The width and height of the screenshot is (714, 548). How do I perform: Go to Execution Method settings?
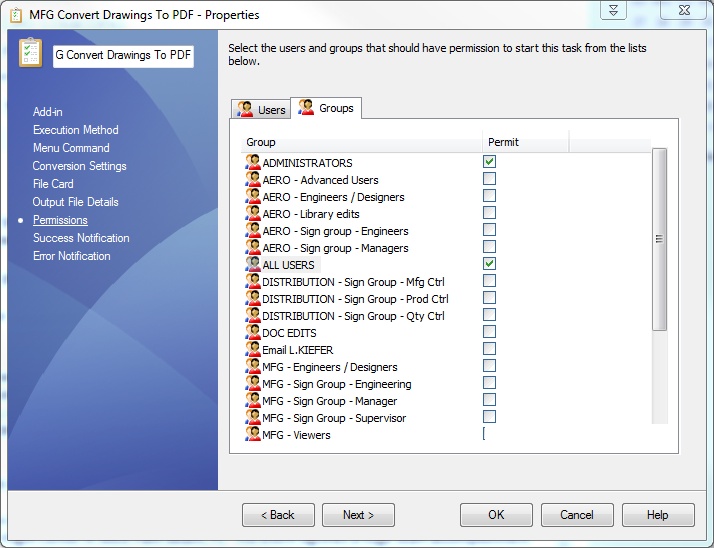coord(76,130)
